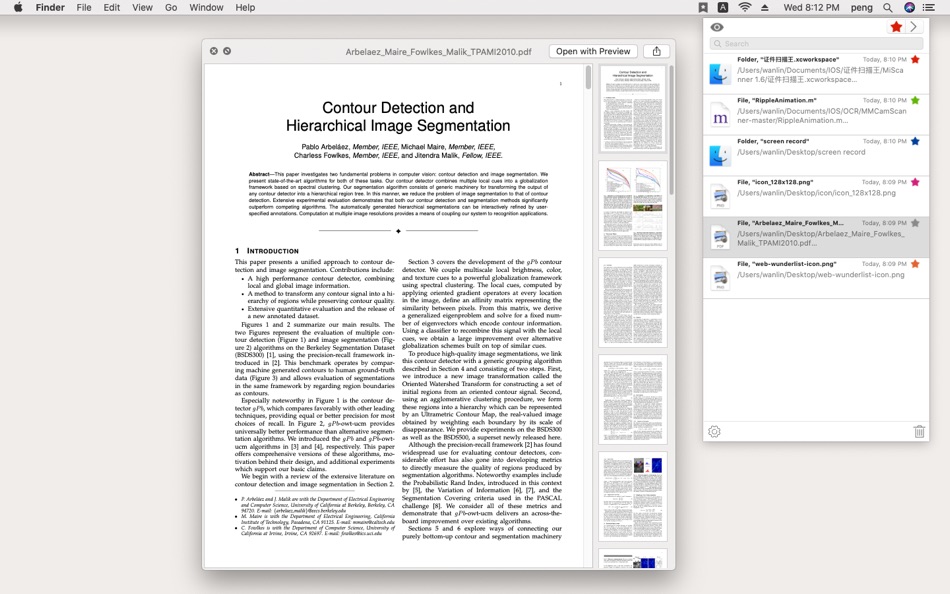Select the File "icon_128x128.png" entry title
The image size is (950, 594).
click(775, 182)
